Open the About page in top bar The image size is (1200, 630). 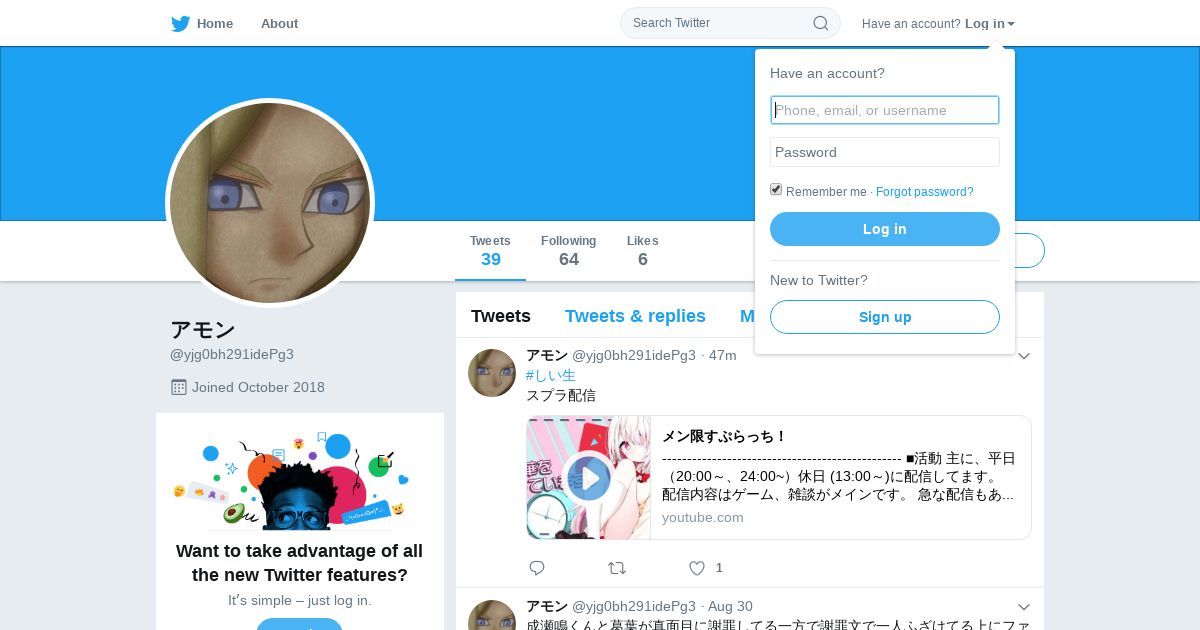279,24
